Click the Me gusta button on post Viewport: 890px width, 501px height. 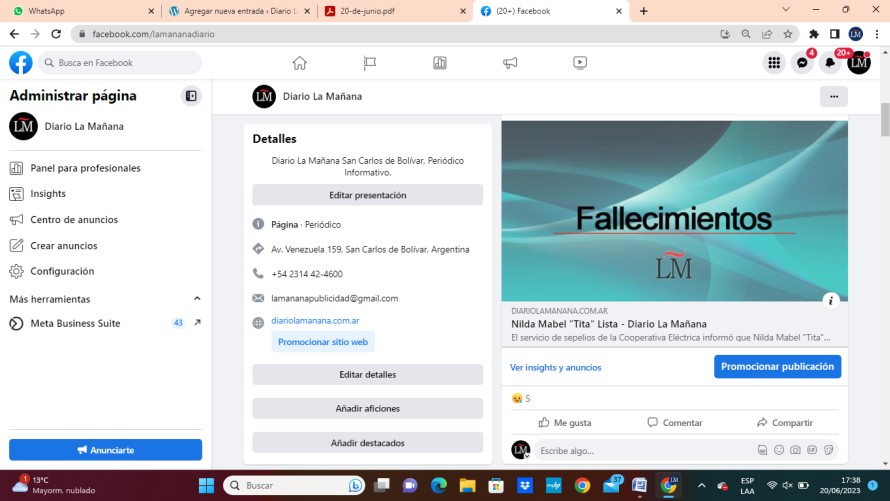563,422
